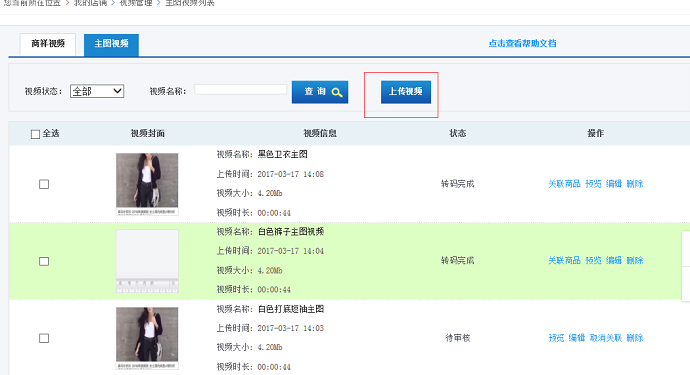Tick the 全选 select-all checkbox
690x375 pixels.
click(x=36, y=134)
